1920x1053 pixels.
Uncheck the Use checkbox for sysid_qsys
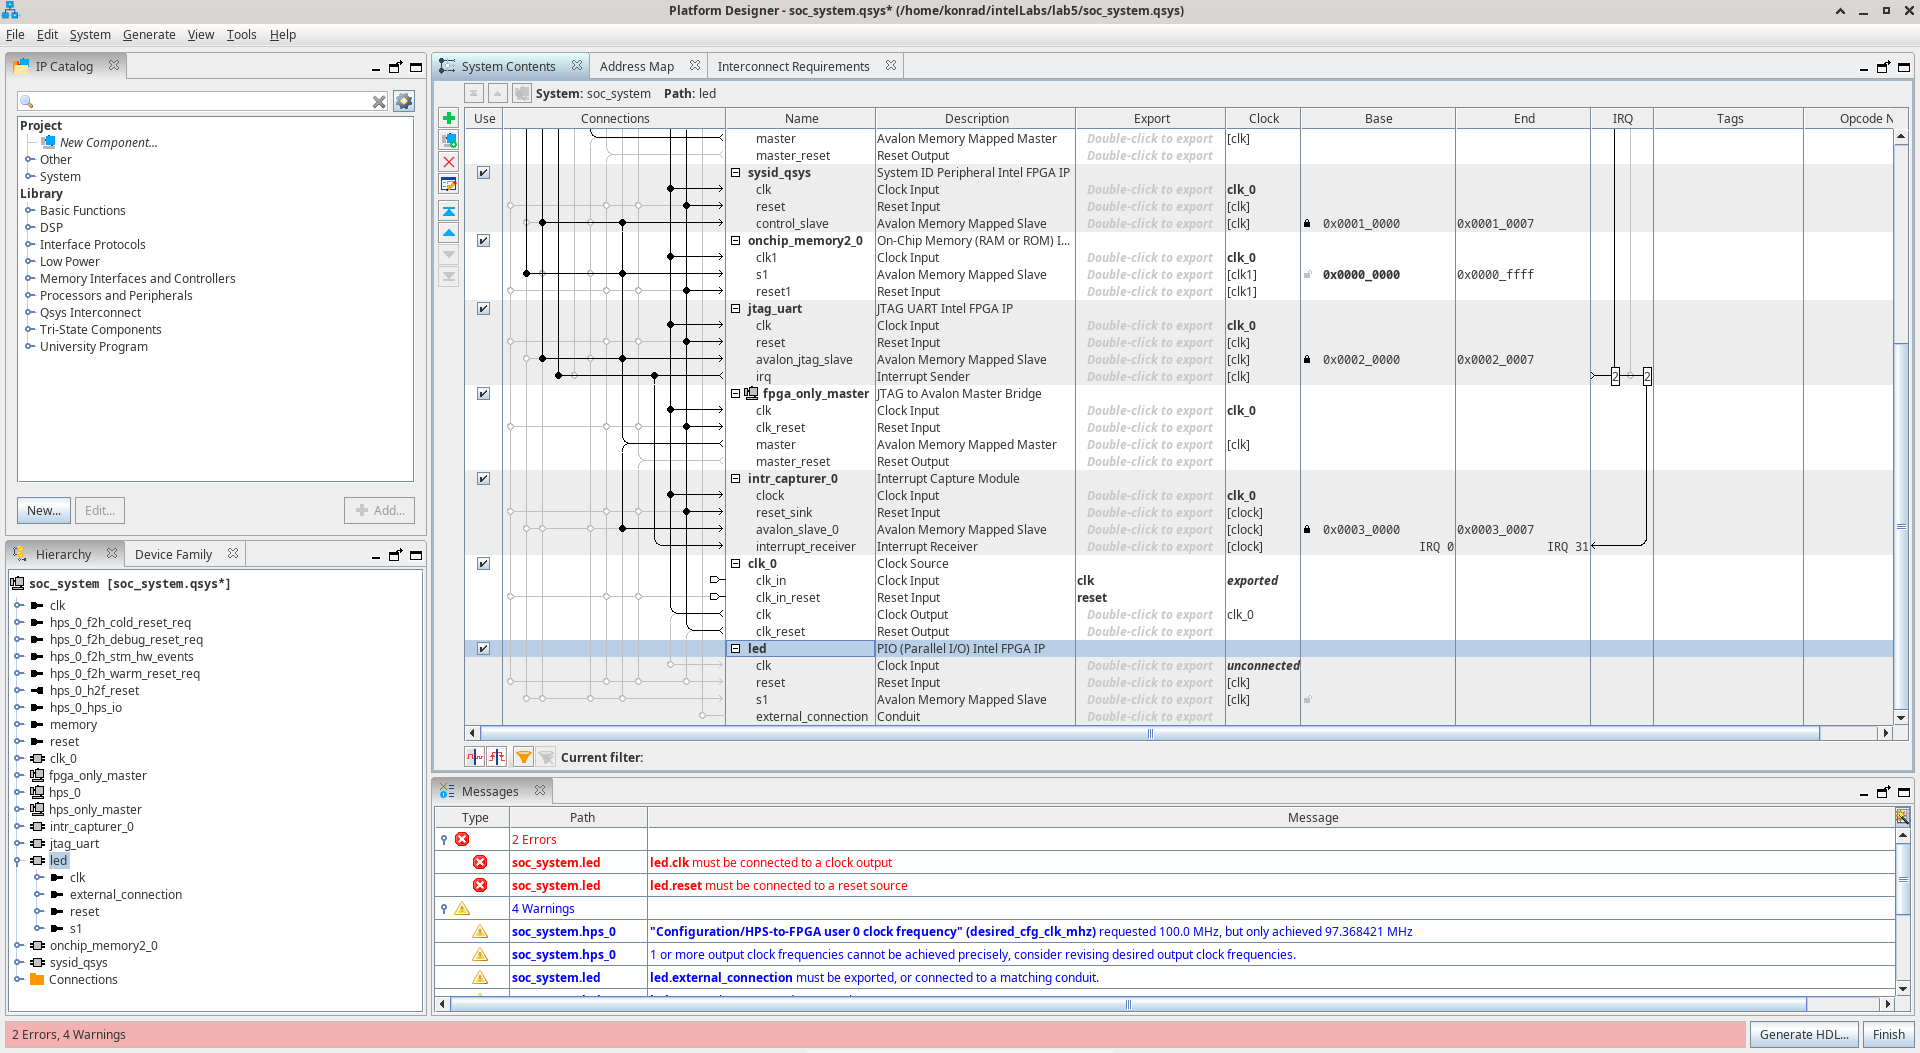point(483,173)
